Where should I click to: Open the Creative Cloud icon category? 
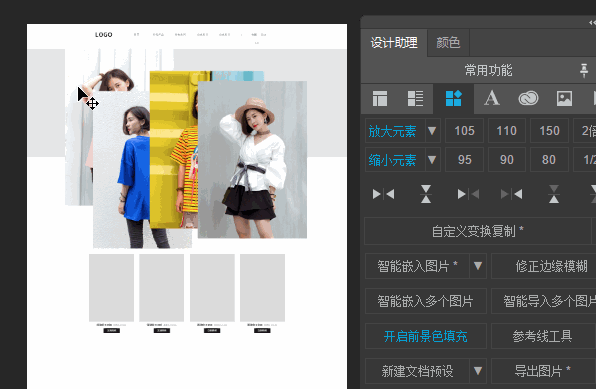point(528,98)
